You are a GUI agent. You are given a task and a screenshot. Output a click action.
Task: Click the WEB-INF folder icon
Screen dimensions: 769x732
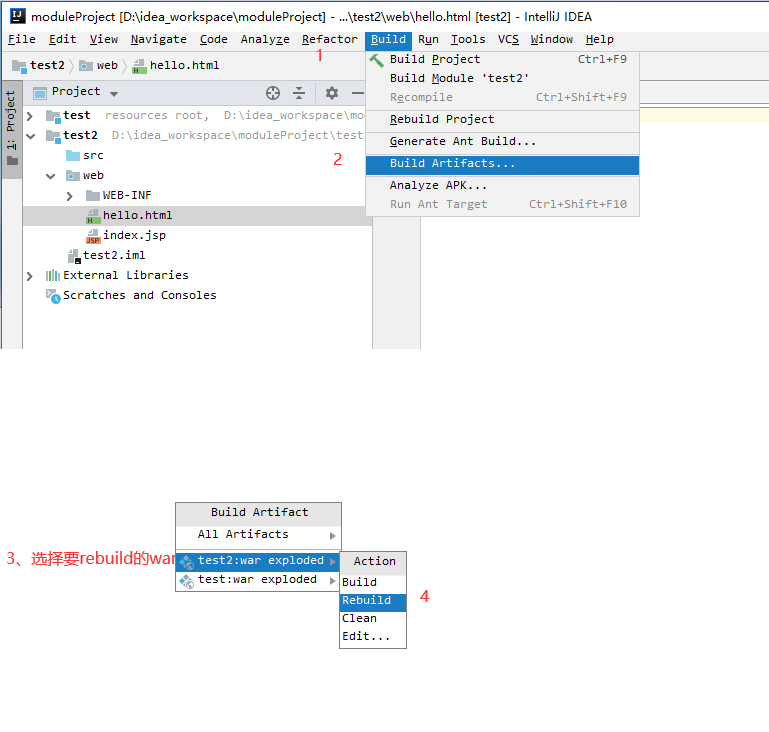coord(93,196)
